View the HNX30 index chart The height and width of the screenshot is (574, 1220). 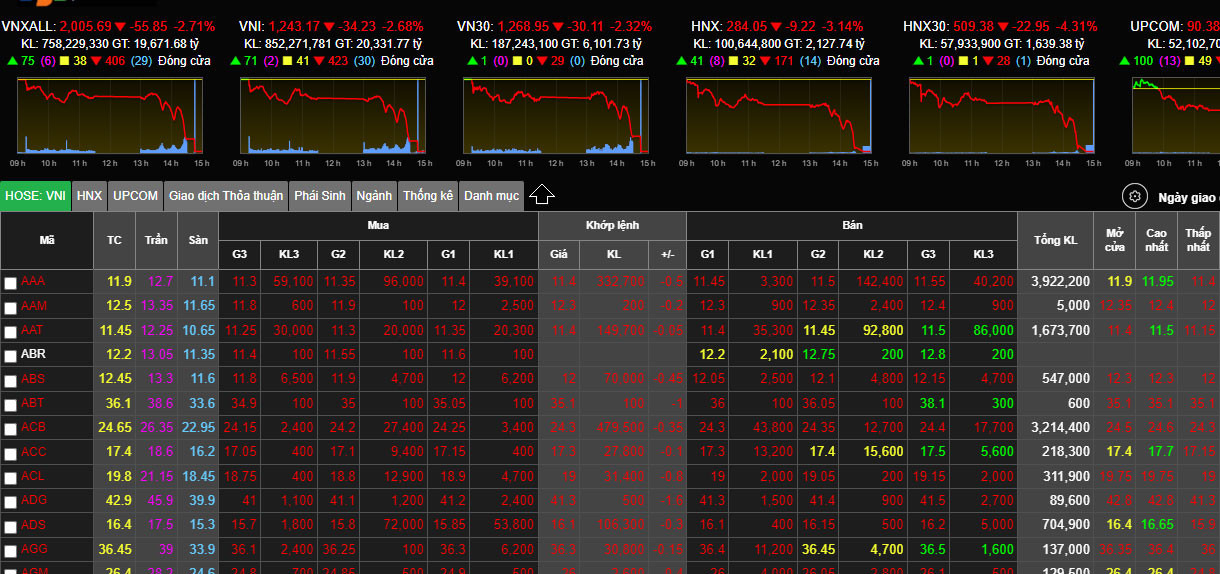click(x=1002, y=116)
